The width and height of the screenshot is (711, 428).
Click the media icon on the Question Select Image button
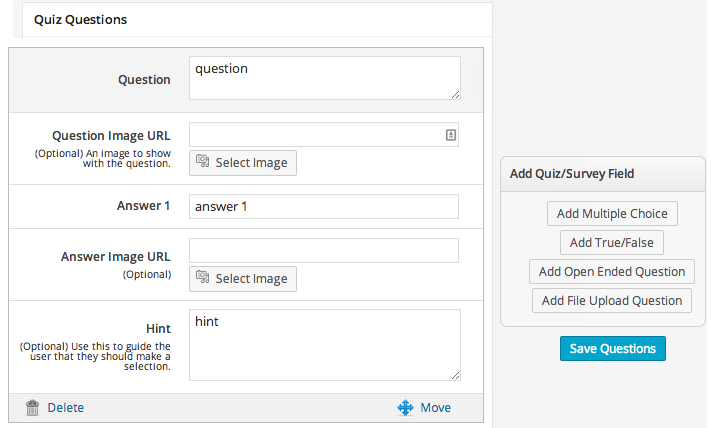tap(202, 161)
